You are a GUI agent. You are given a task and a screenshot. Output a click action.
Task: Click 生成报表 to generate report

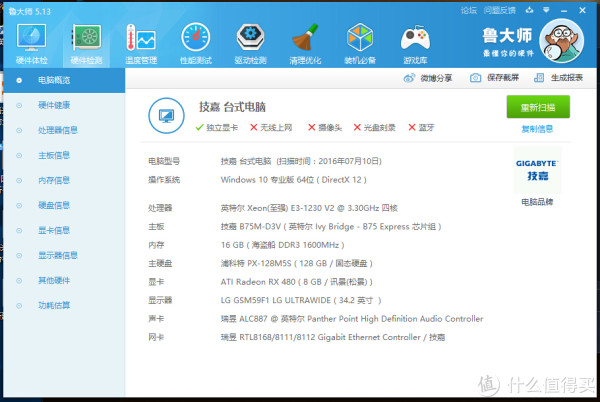point(558,78)
